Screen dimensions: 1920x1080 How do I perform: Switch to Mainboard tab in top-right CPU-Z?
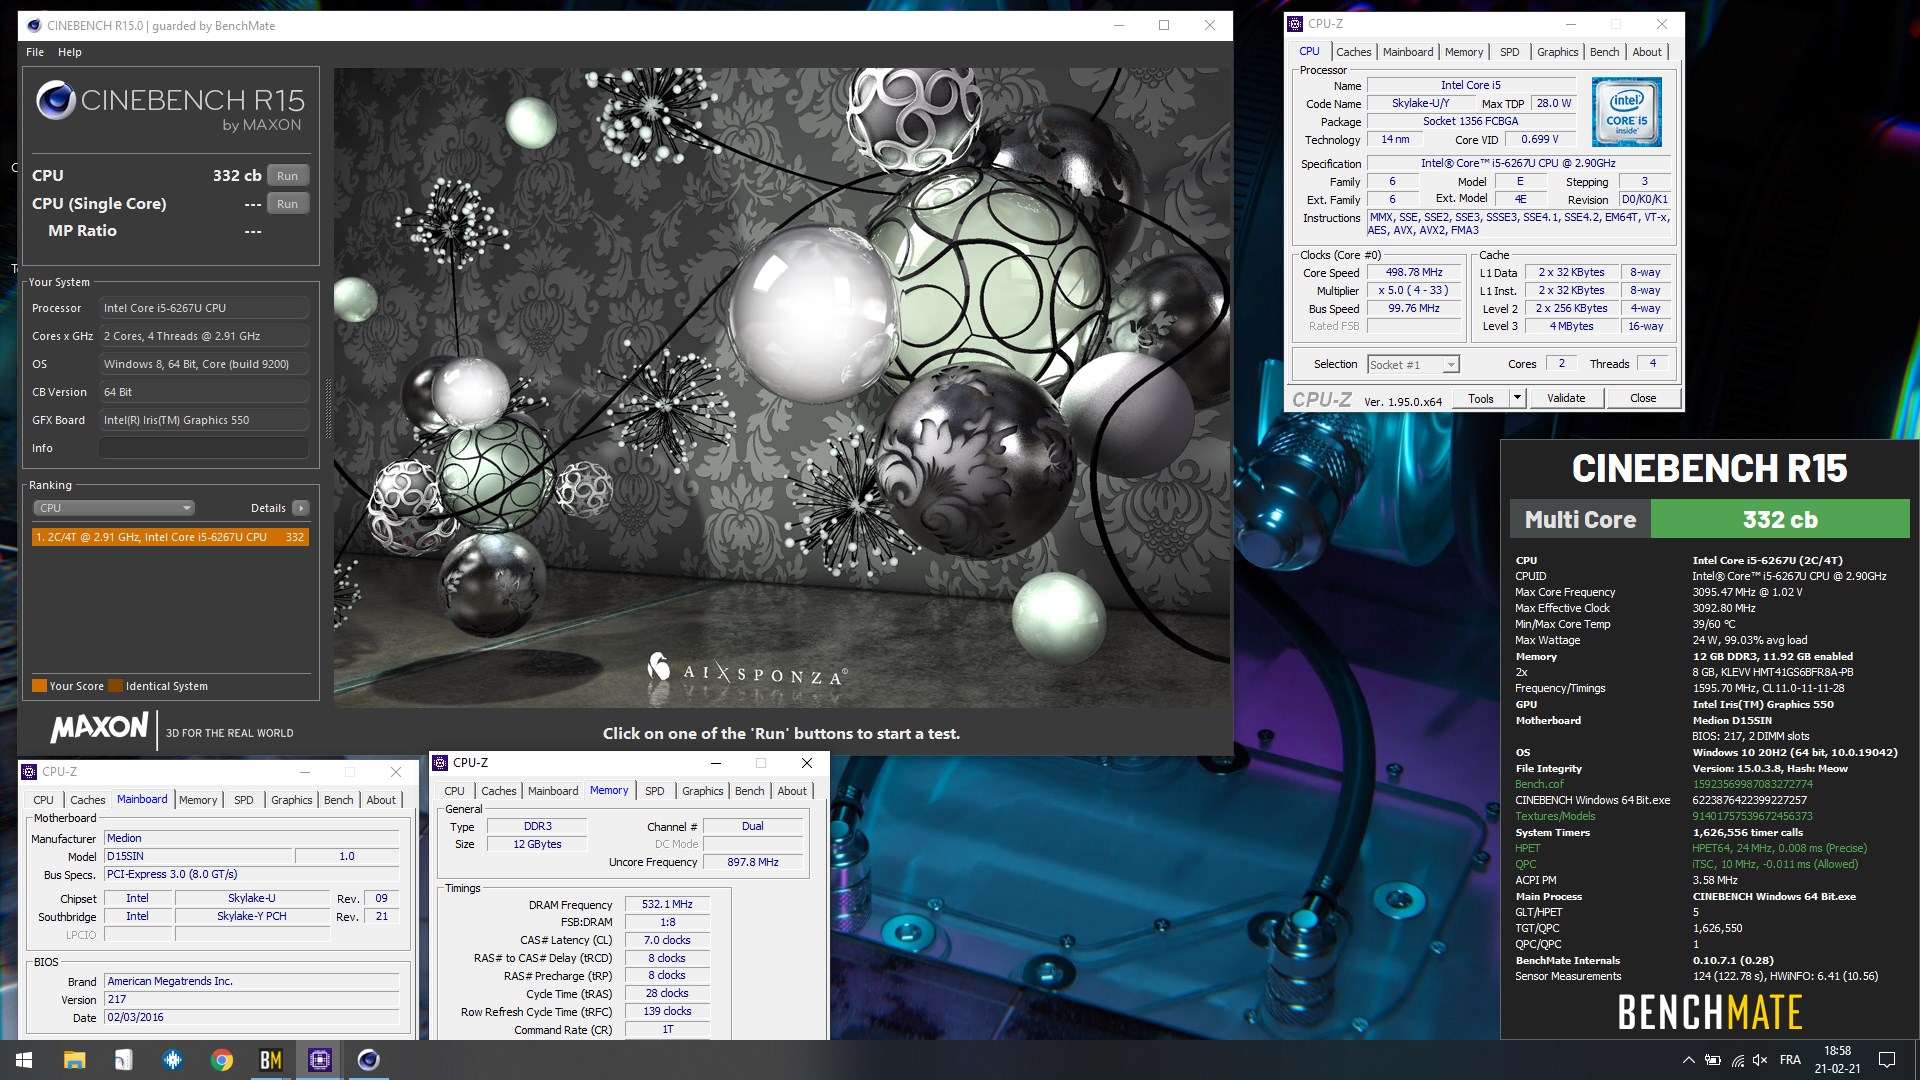[1408, 52]
